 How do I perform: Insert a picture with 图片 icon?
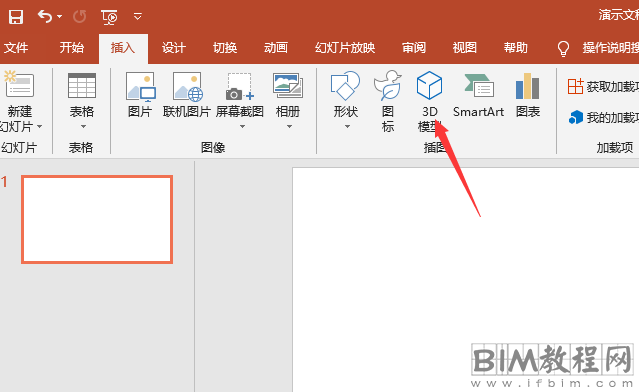(x=140, y=86)
